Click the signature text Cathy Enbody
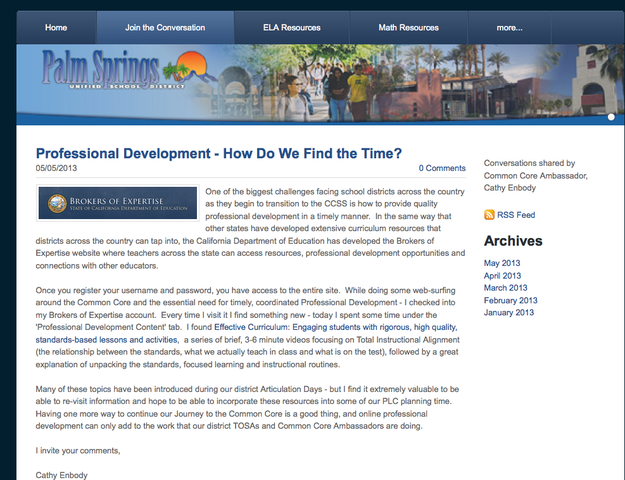 [61, 475]
